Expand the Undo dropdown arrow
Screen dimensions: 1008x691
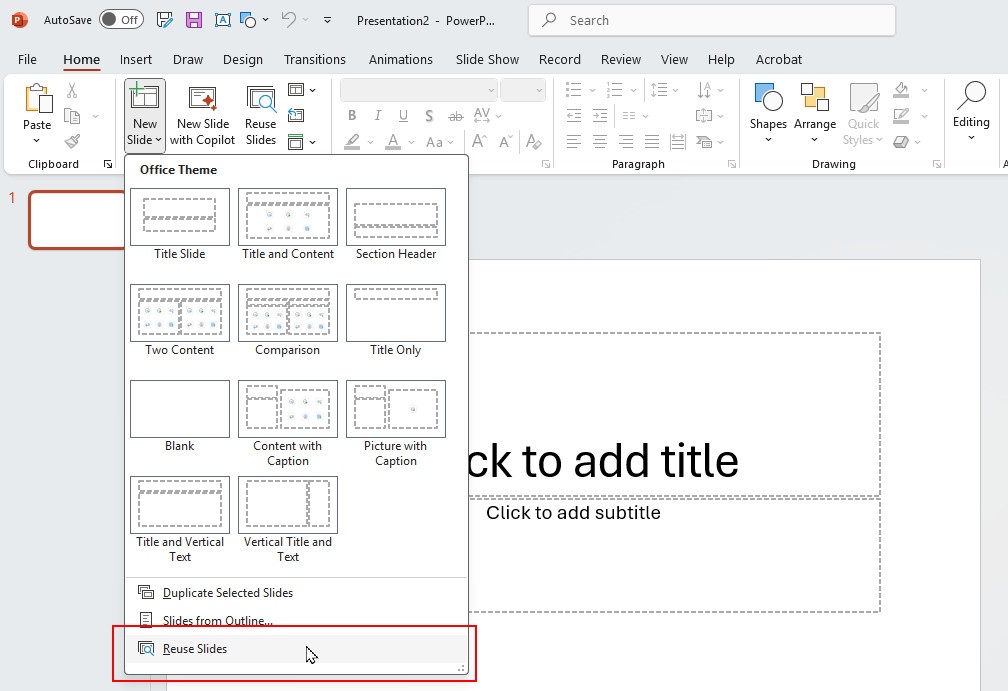click(307, 19)
